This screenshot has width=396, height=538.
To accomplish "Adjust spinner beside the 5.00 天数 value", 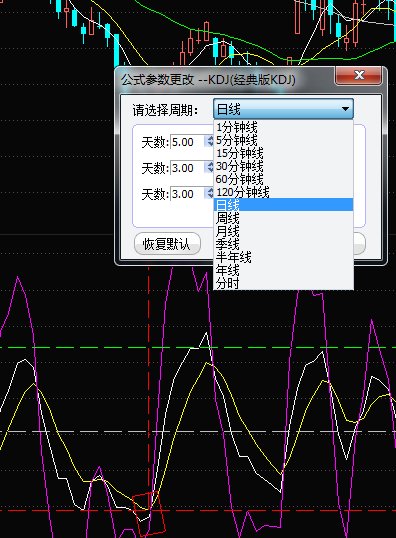I will pos(210,141).
